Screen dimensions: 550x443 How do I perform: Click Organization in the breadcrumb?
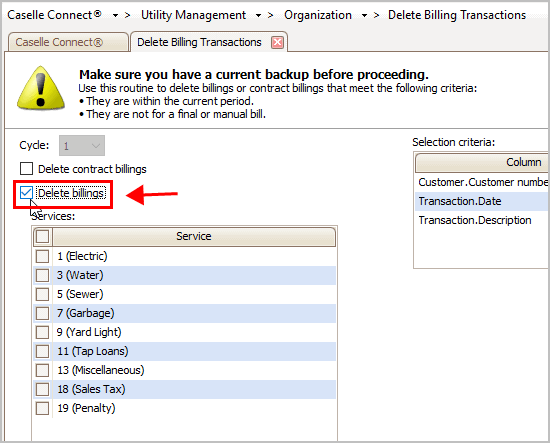pyautogui.click(x=318, y=15)
